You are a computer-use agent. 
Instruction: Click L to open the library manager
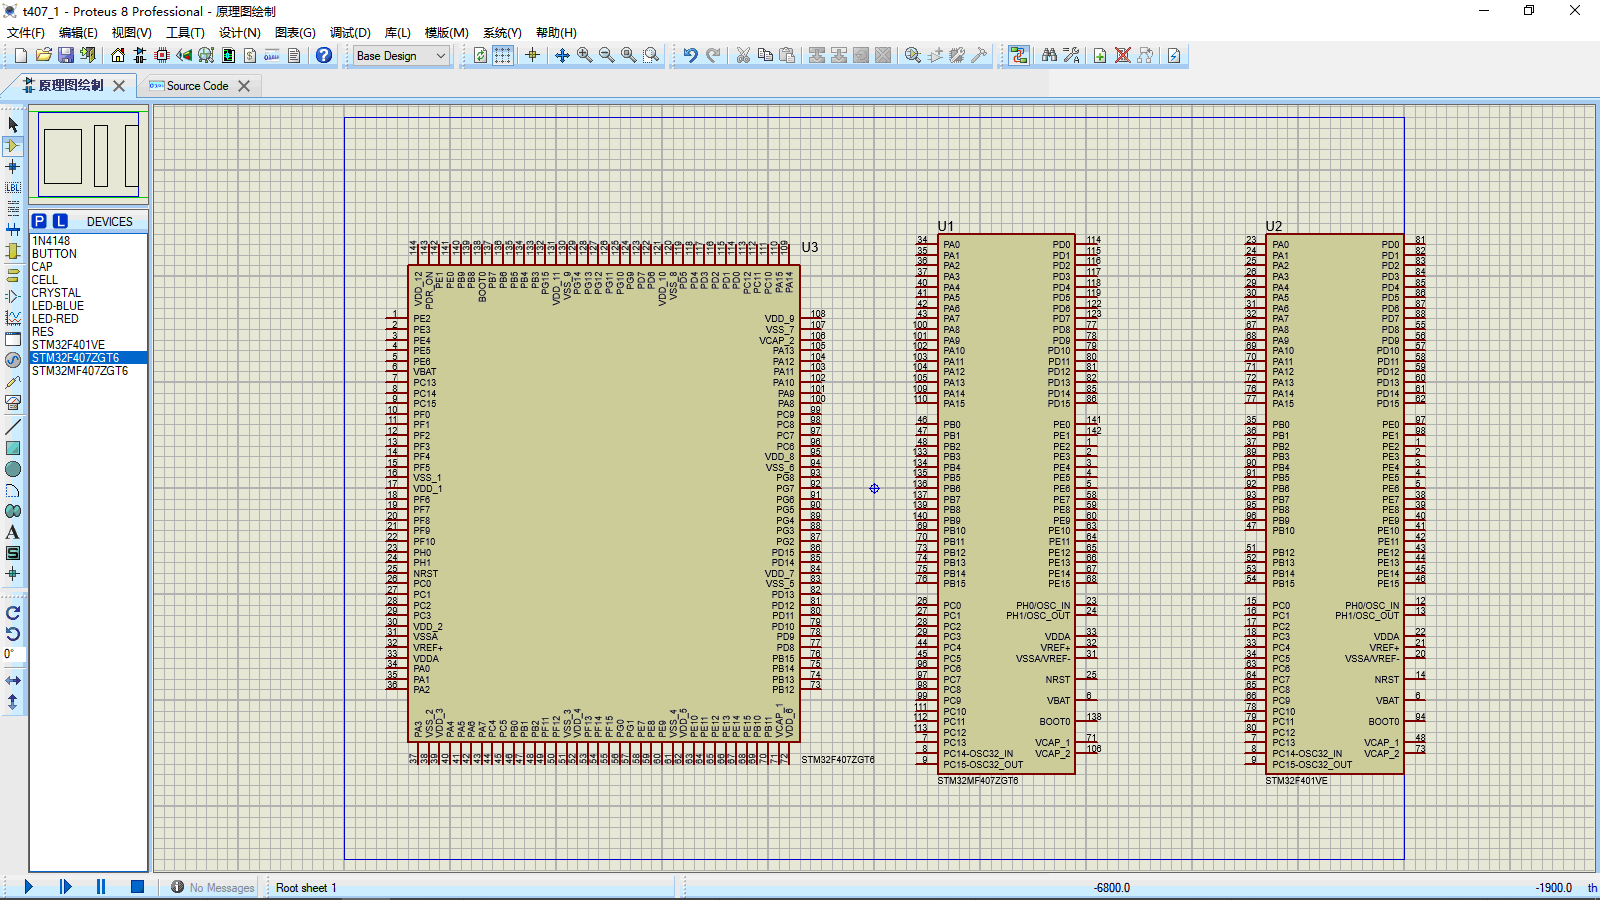[x=60, y=220]
